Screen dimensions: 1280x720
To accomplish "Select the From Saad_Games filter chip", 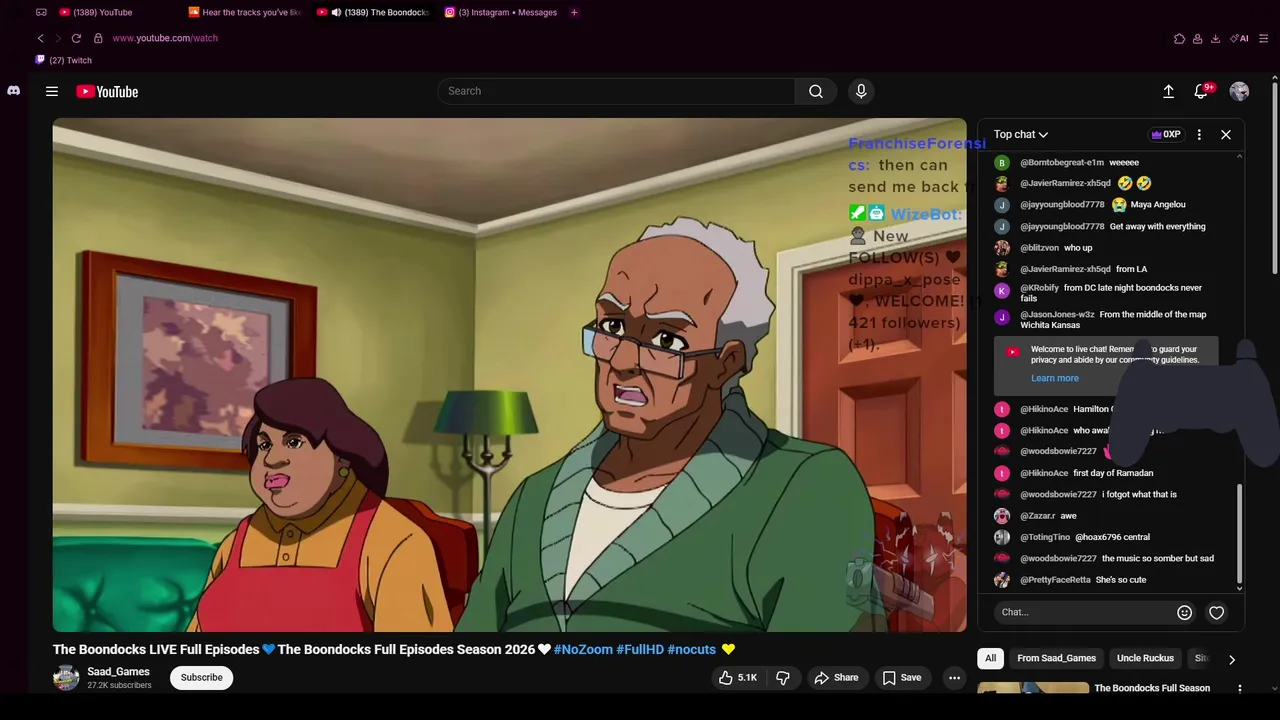I will 1057,658.
